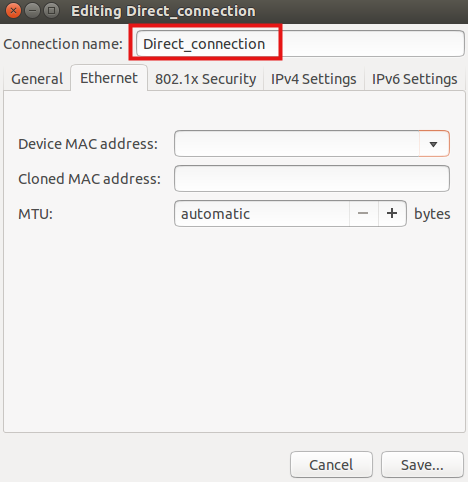Focus the Connection name text field
Viewport: 468px width, 482px height.
[x=300, y=44]
